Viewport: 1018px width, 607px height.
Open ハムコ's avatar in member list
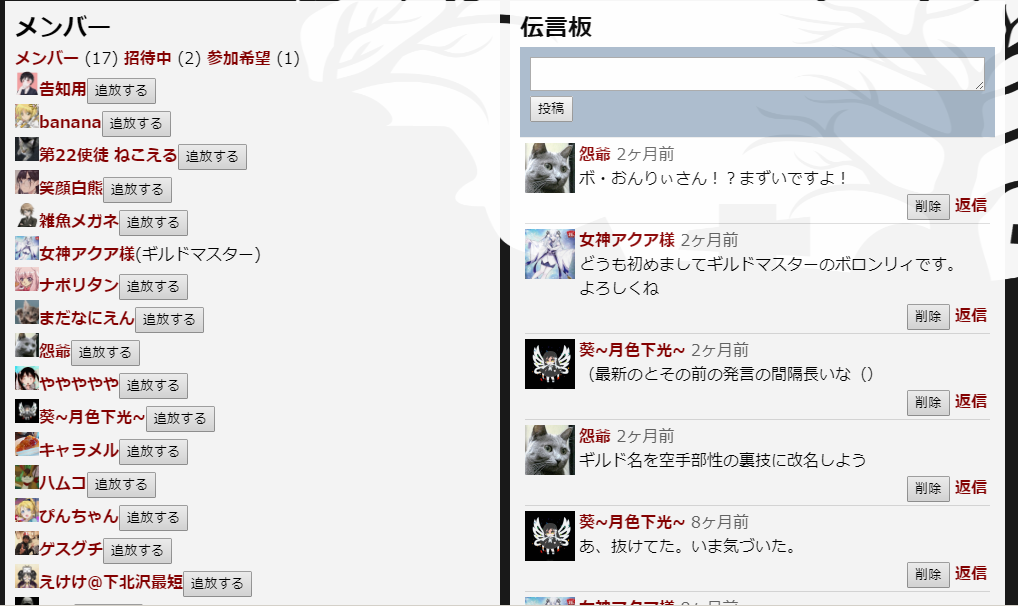(x=27, y=477)
